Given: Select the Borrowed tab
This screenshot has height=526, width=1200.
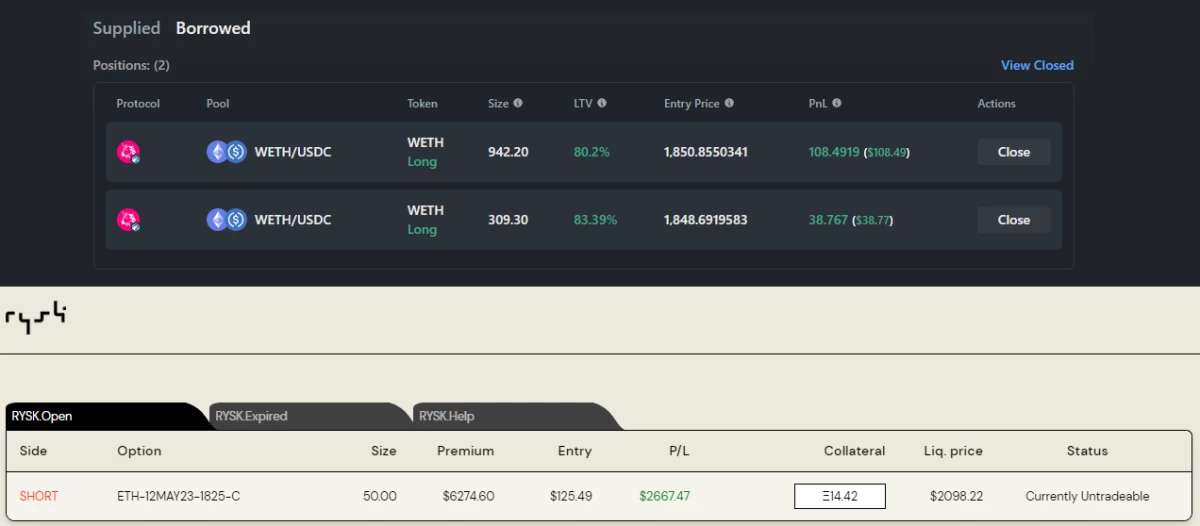Looking at the screenshot, I should tap(213, 28).
